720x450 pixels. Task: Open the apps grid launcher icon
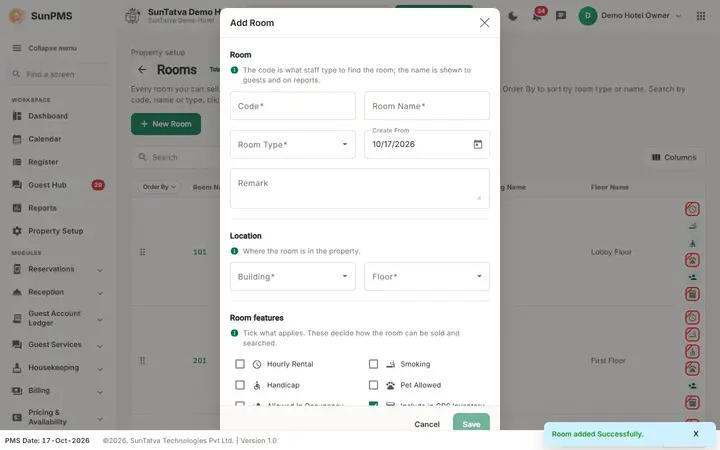pos(701,16)
